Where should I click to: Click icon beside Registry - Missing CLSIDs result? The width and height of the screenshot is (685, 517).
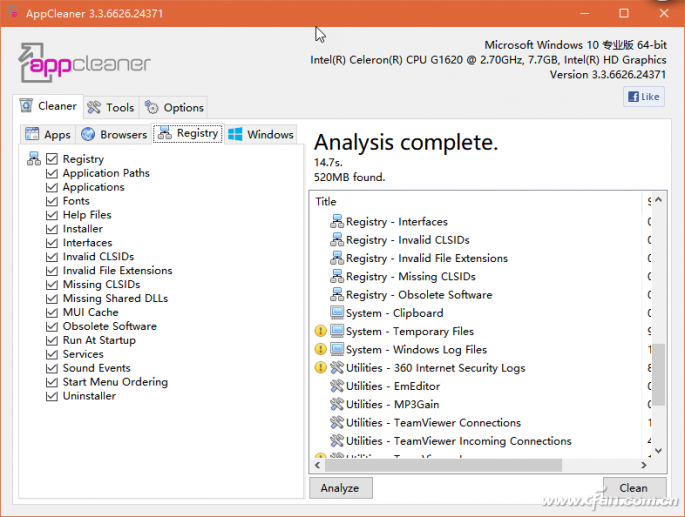[x=337, y=277]
